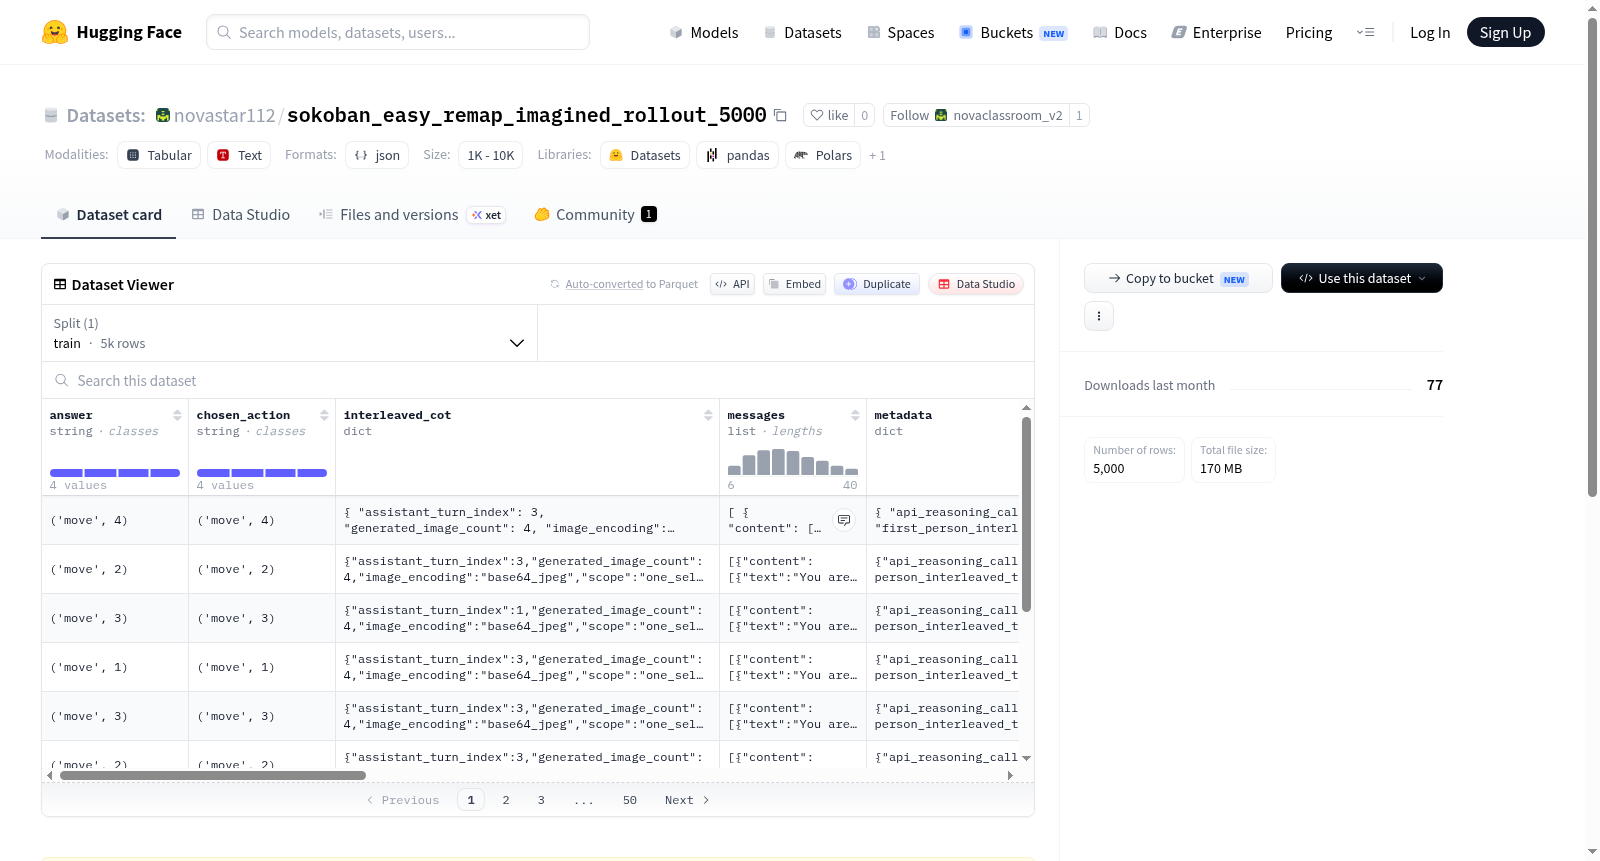Duplicate the dataset viewer
The image size is (1600, 861).
[x=877, y=284]
